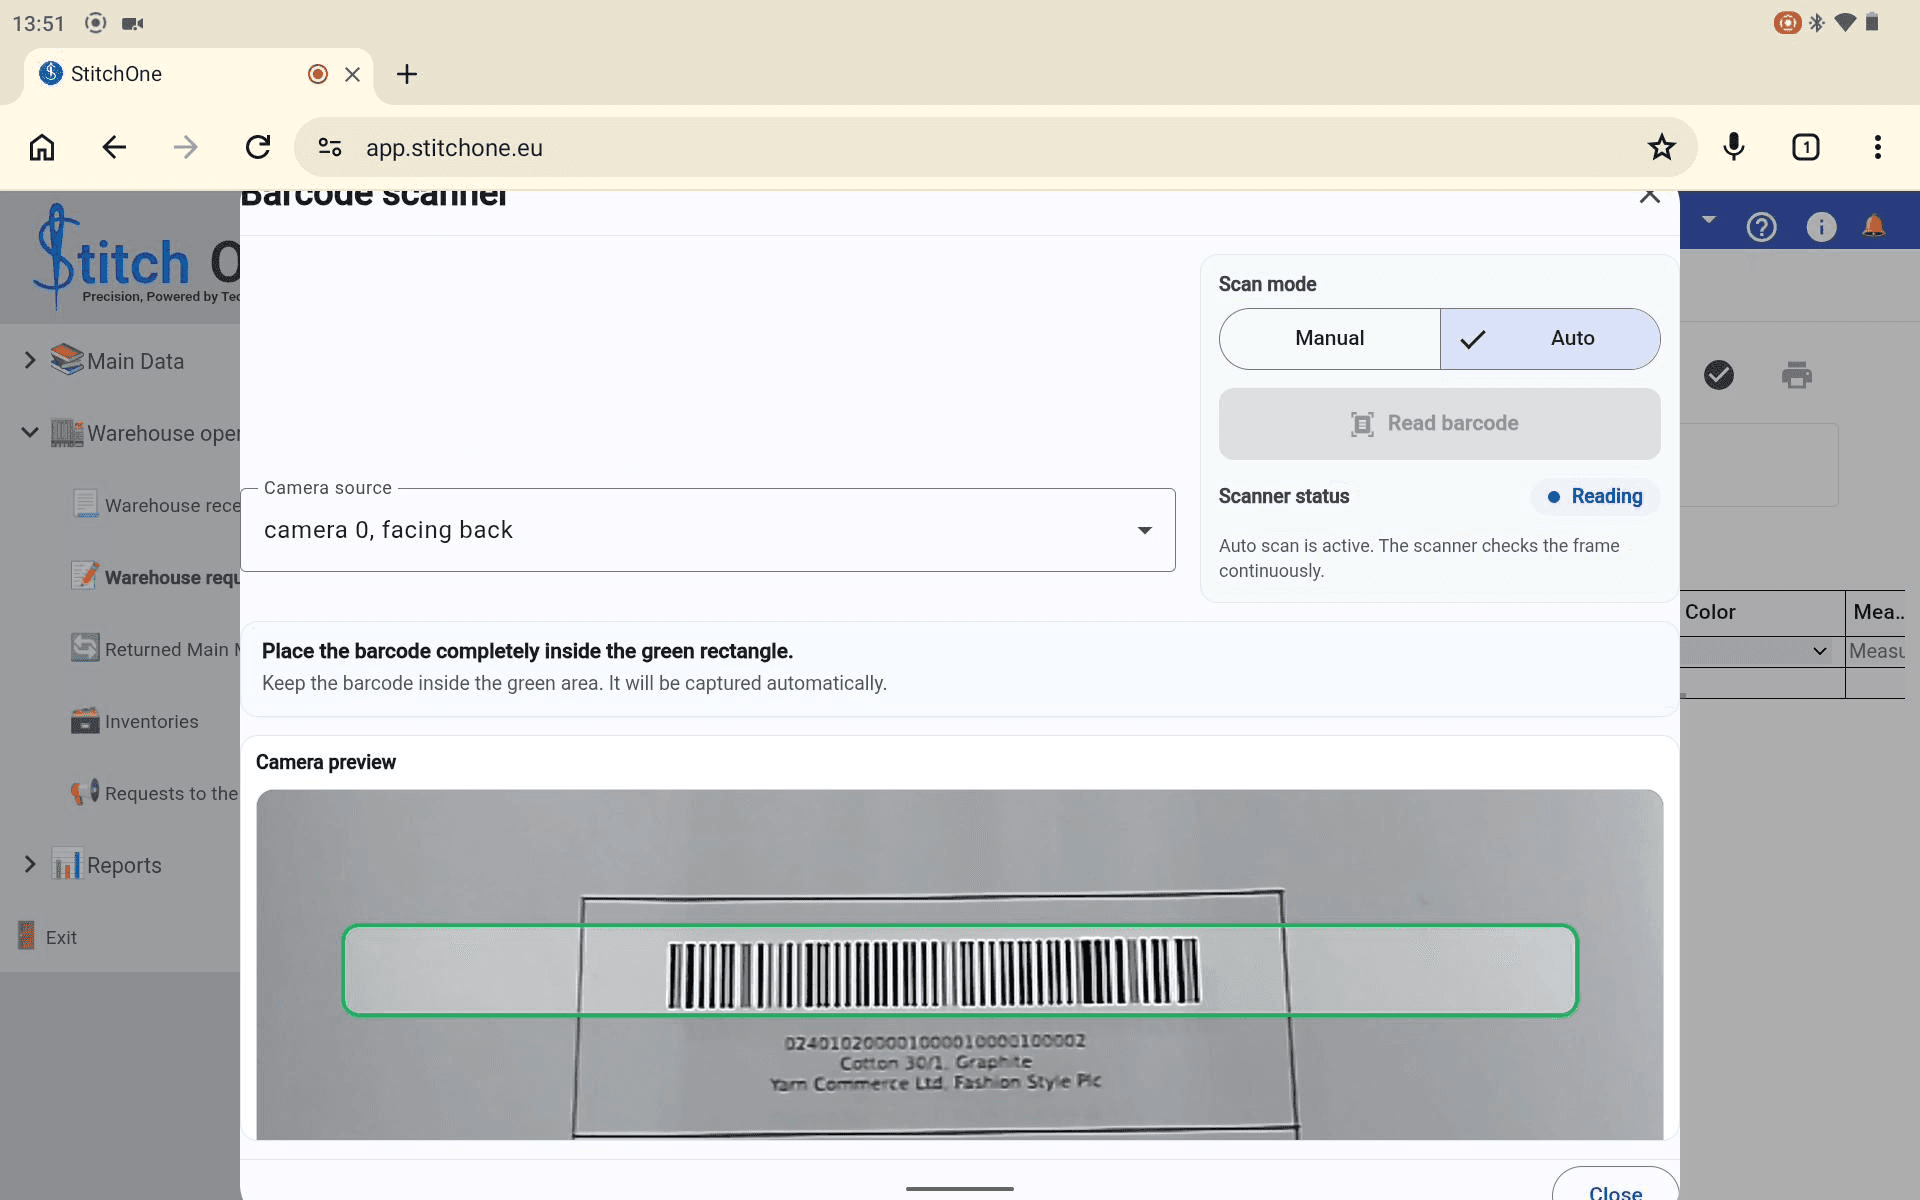Screen dimensions: 1920x1200
Task: Navigate forward in browser
Action: pyautogui.click(x=186, y=148)
